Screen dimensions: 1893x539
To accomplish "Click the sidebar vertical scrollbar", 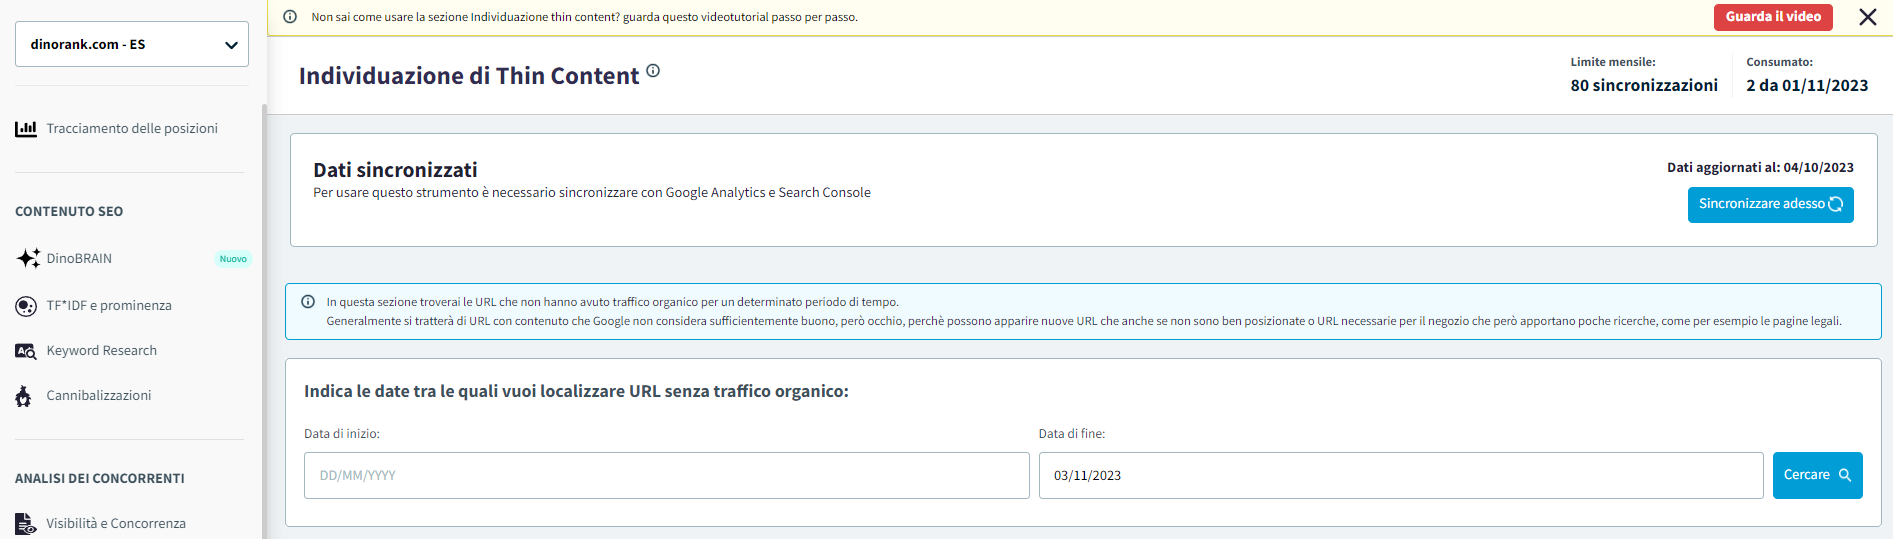I will tap(264, 320).
